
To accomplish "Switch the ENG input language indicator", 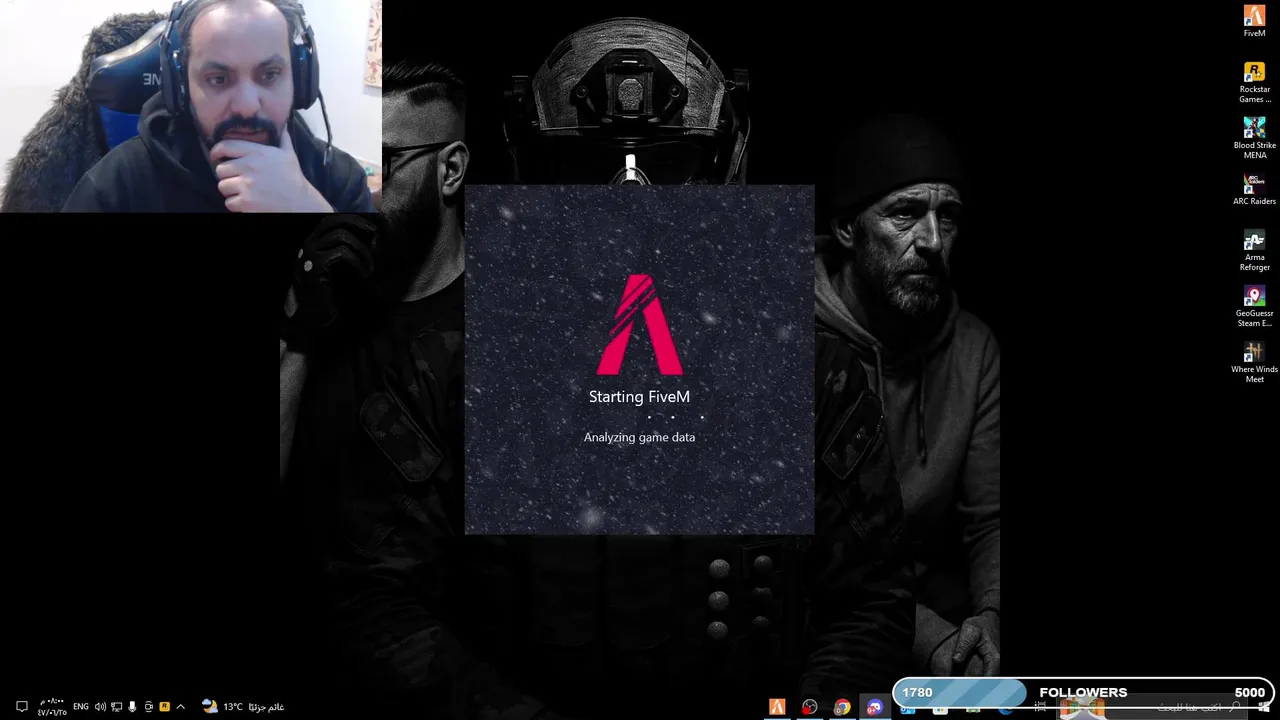I will (x=81, y=707).
